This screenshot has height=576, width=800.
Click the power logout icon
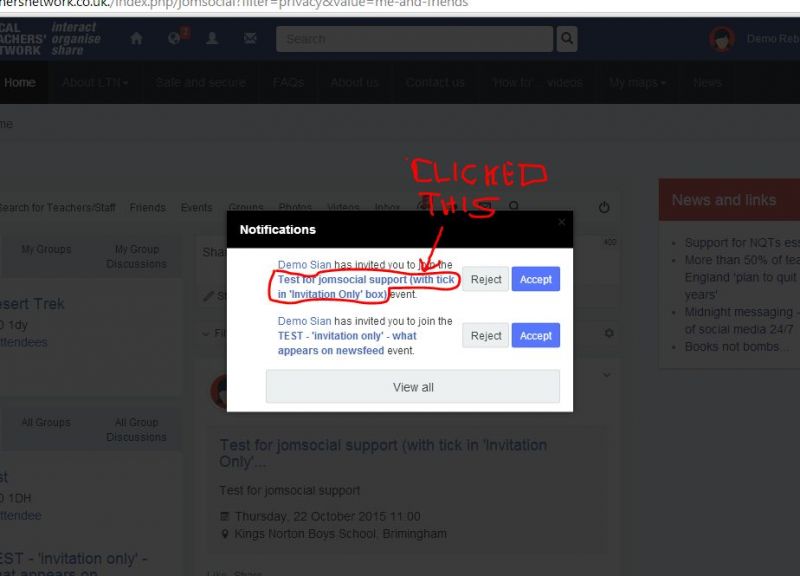tap(604, 207)
